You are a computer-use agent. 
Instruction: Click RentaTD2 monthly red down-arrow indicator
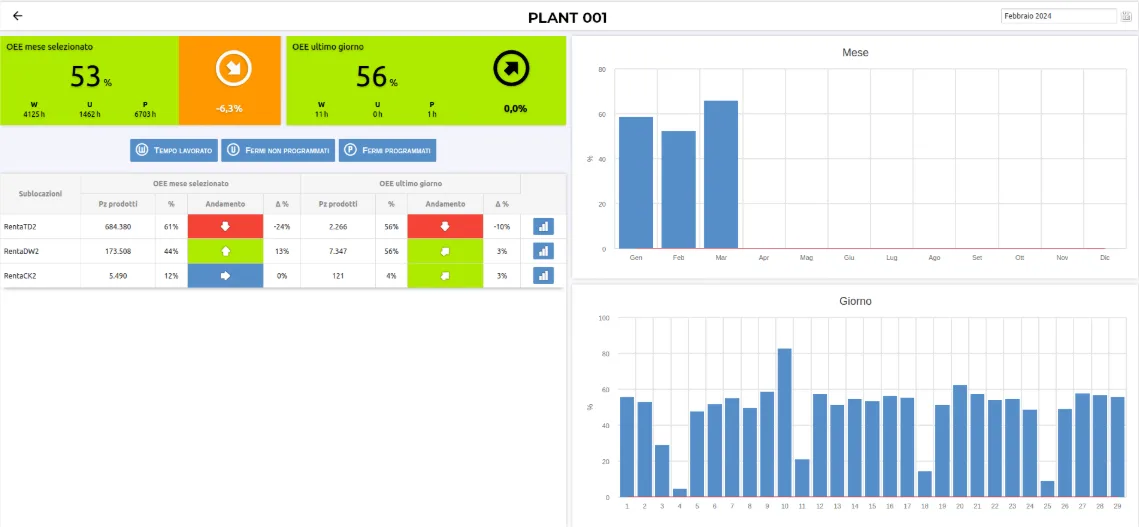coord(225,227)
